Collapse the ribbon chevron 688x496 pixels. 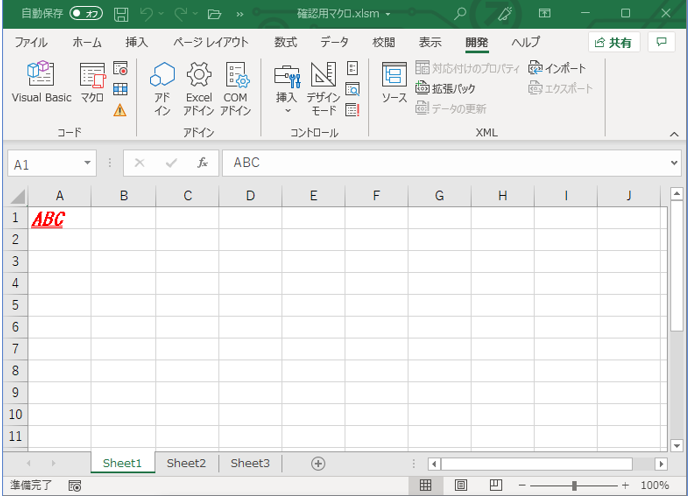[674, 134]
